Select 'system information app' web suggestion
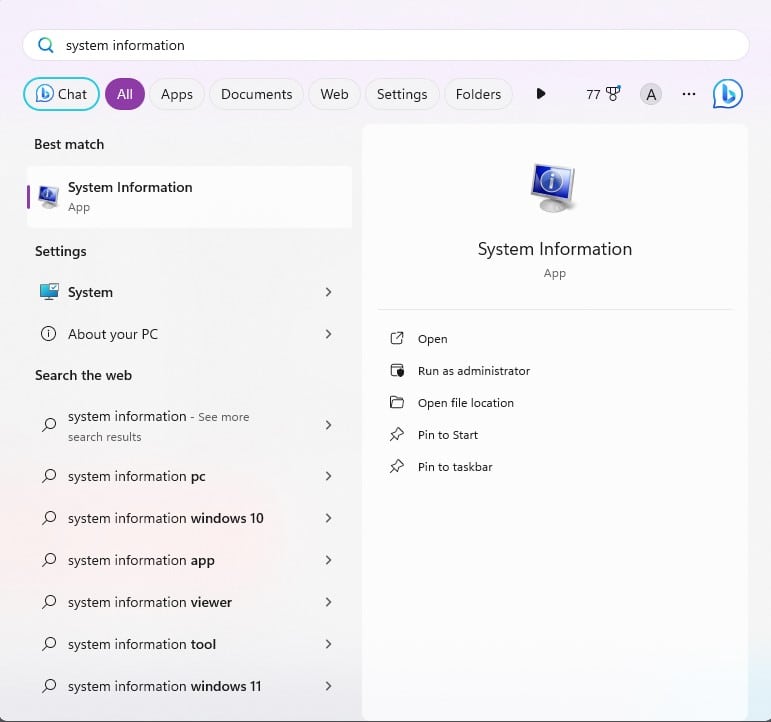Viewport: 771px width, 722px height. click(x=190, y=560)
